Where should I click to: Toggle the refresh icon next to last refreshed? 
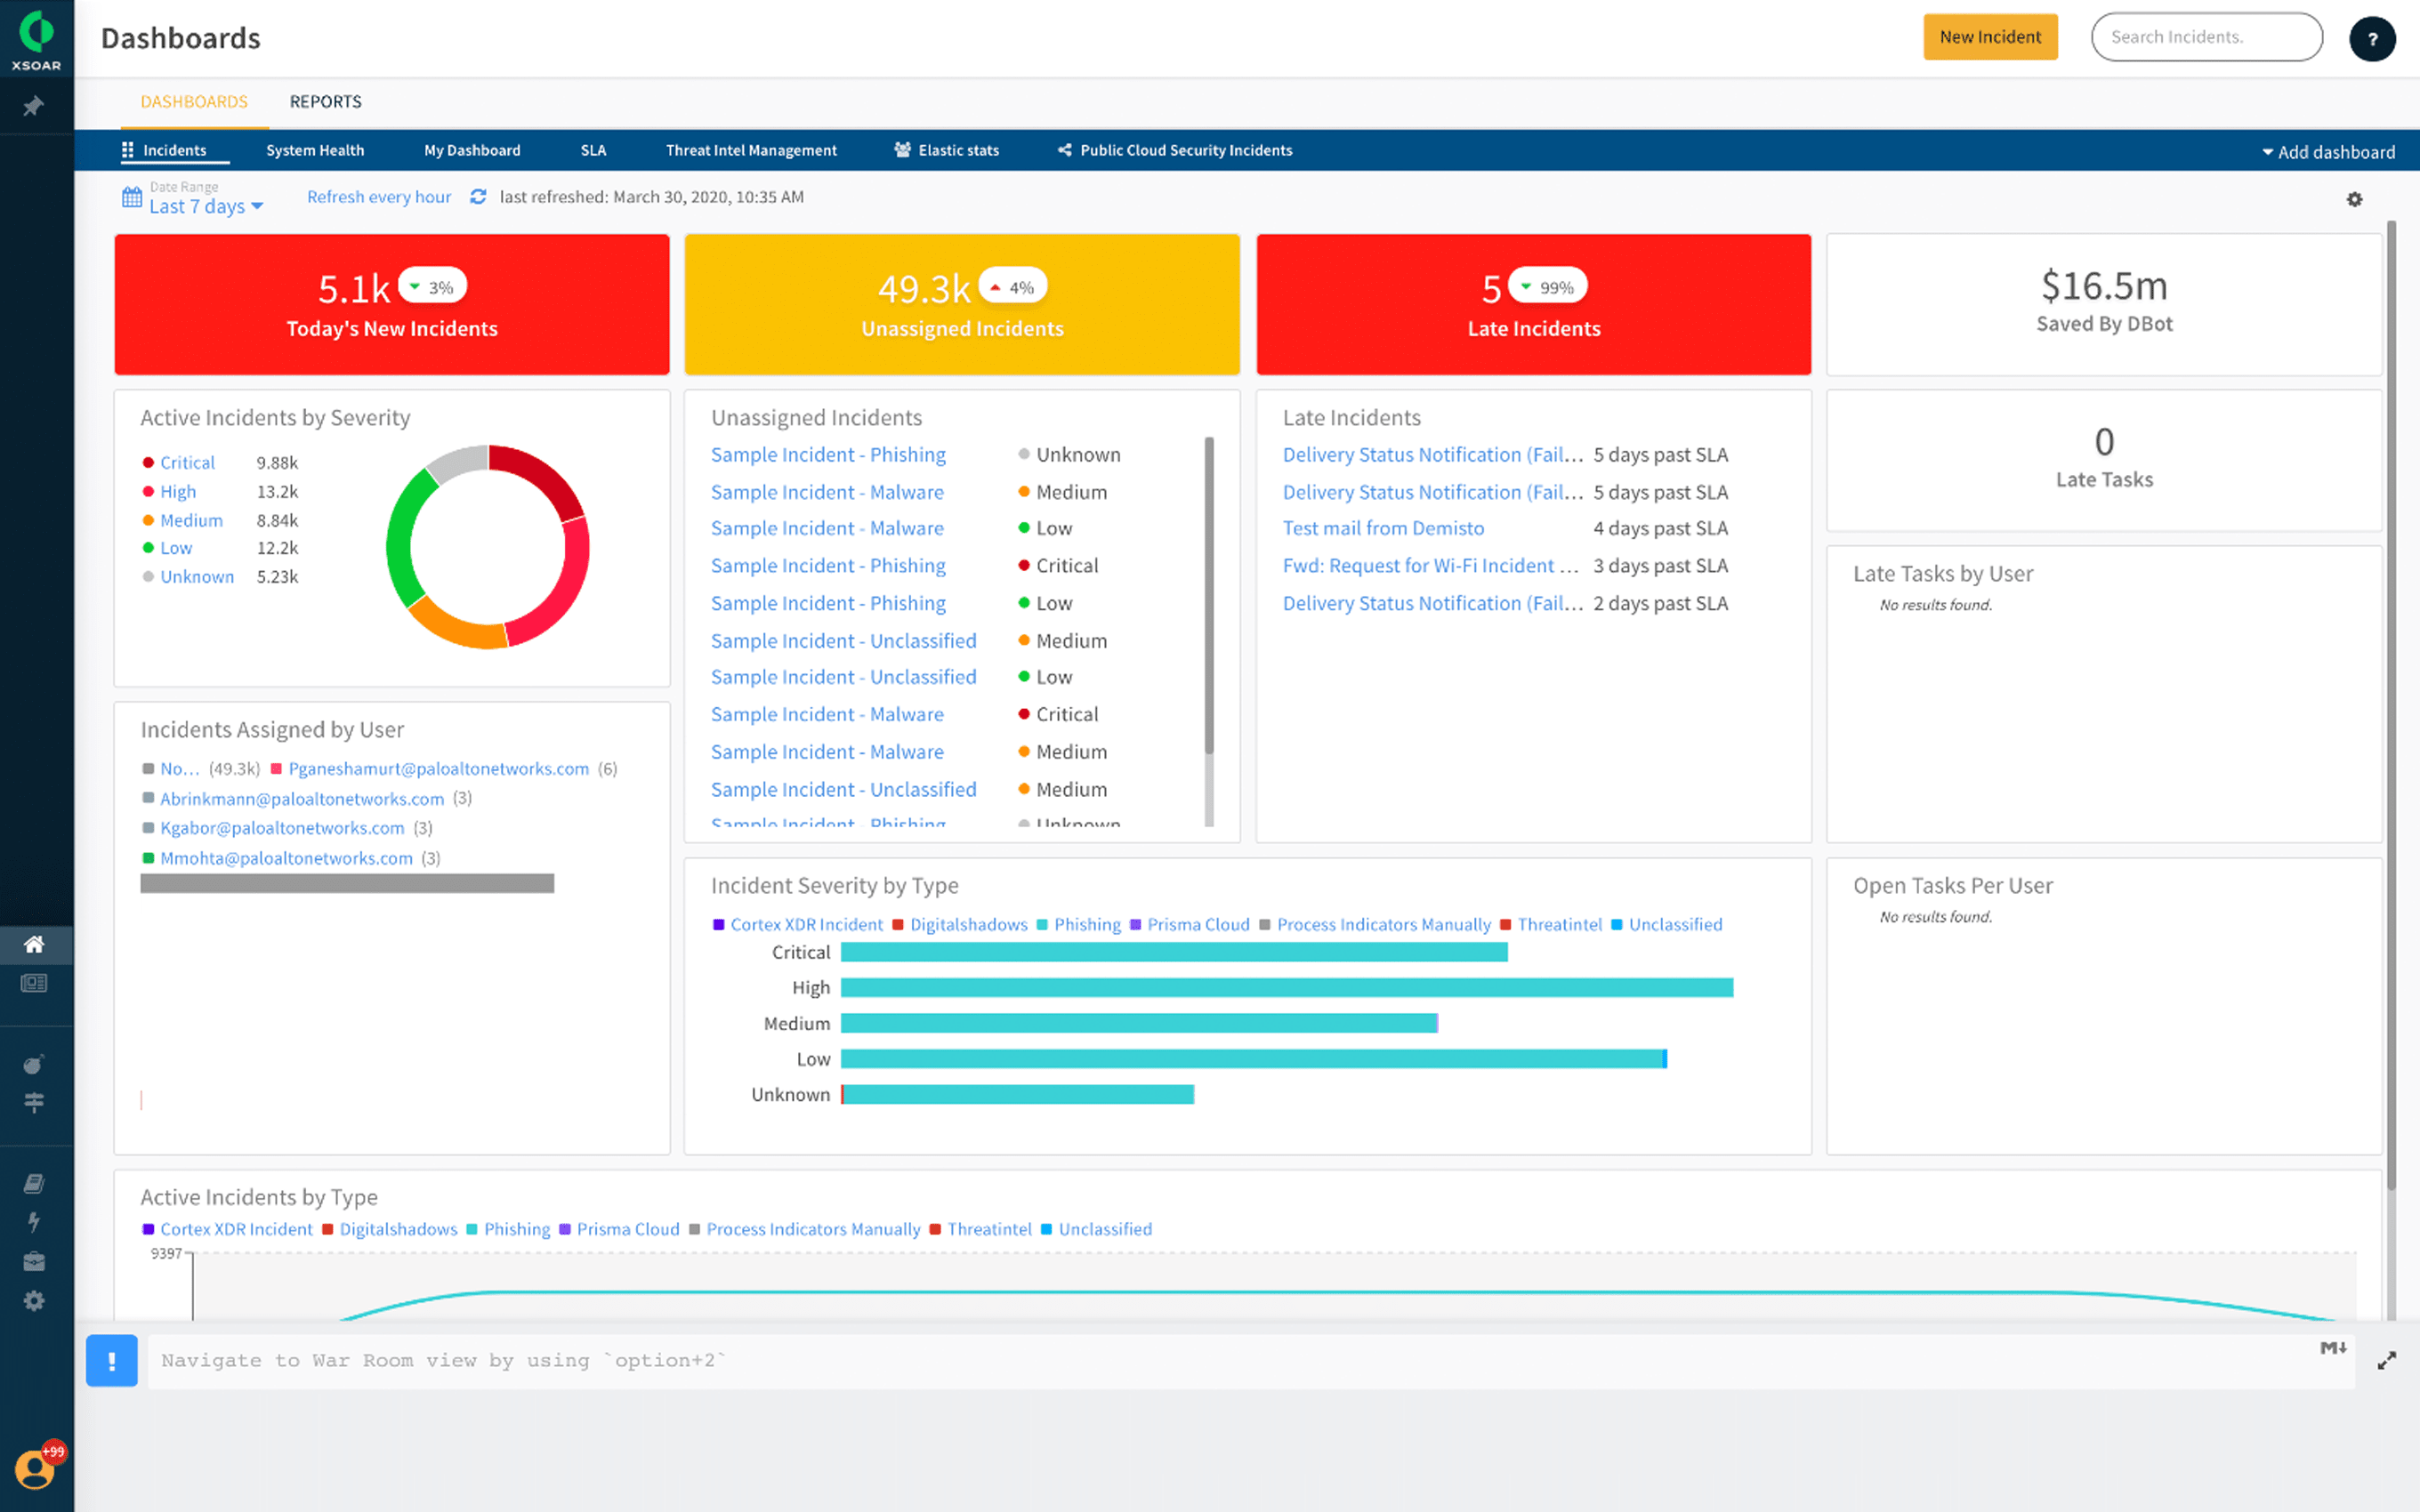[479, 197]
